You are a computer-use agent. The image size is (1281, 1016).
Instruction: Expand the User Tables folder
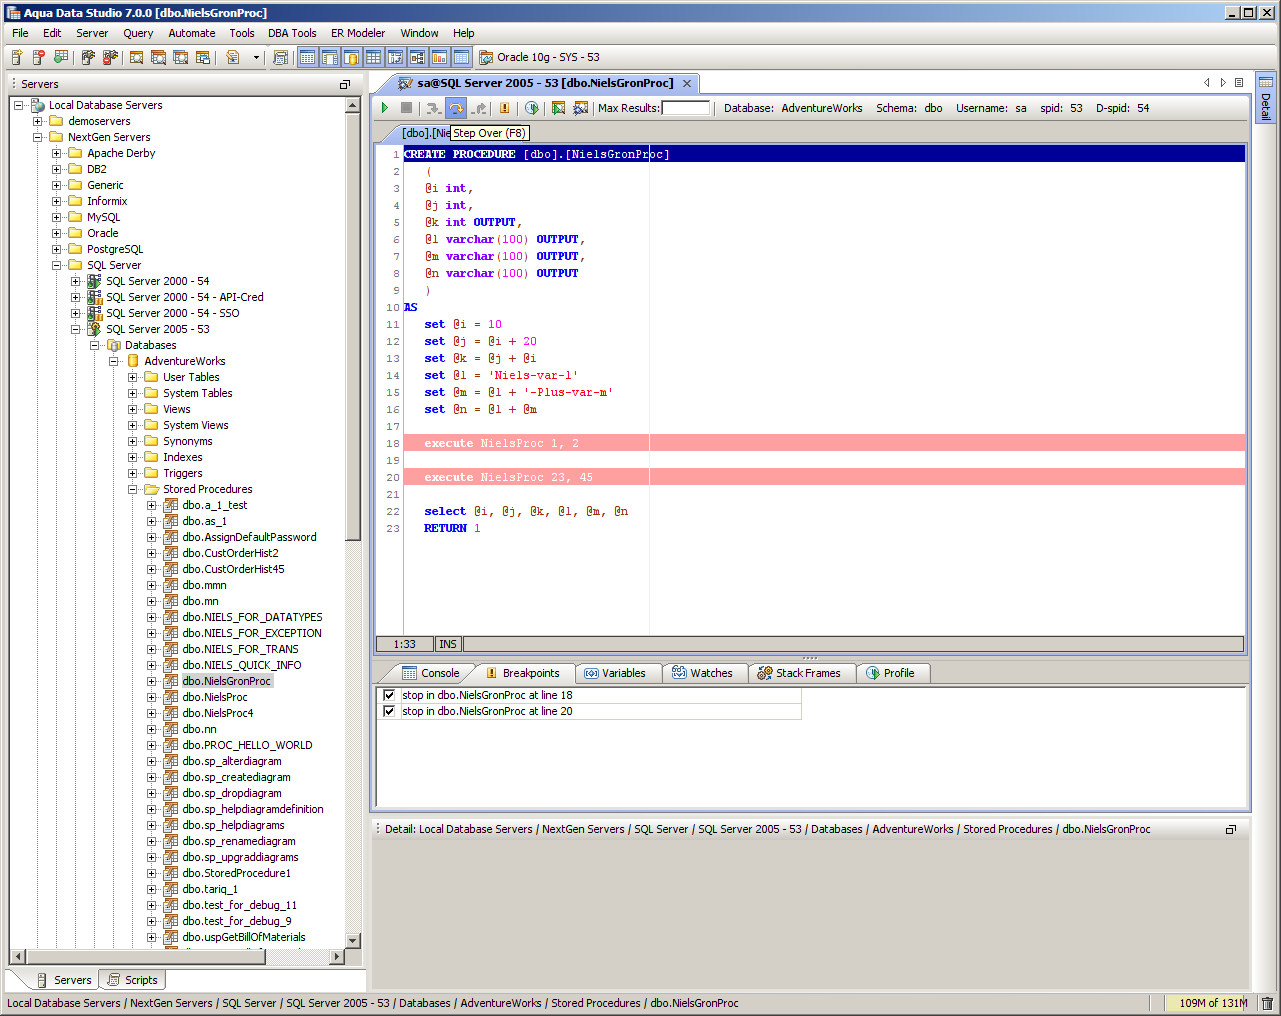point(133,377)
